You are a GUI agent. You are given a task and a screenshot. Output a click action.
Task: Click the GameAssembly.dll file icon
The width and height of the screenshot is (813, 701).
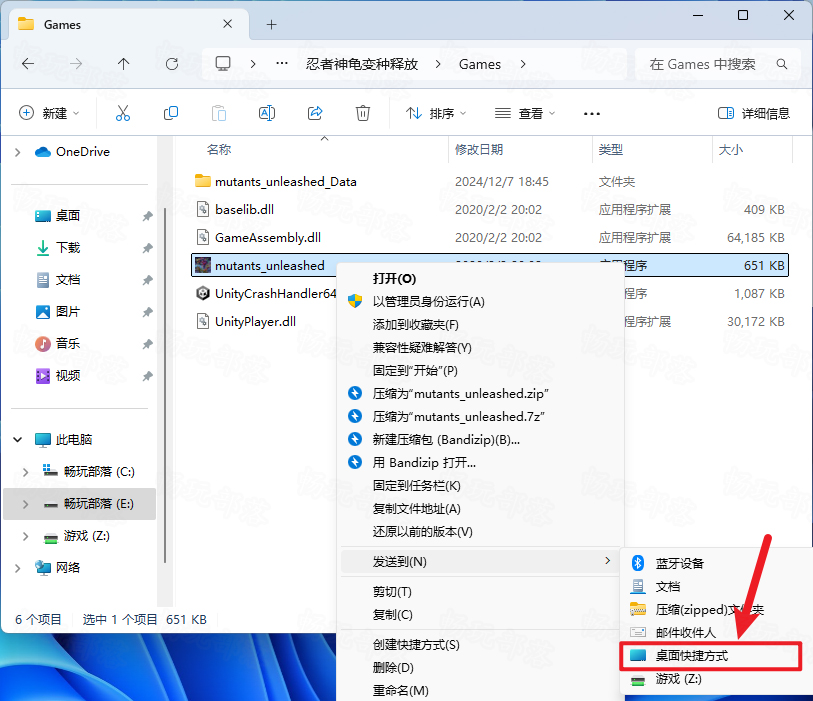click(203, 237)
